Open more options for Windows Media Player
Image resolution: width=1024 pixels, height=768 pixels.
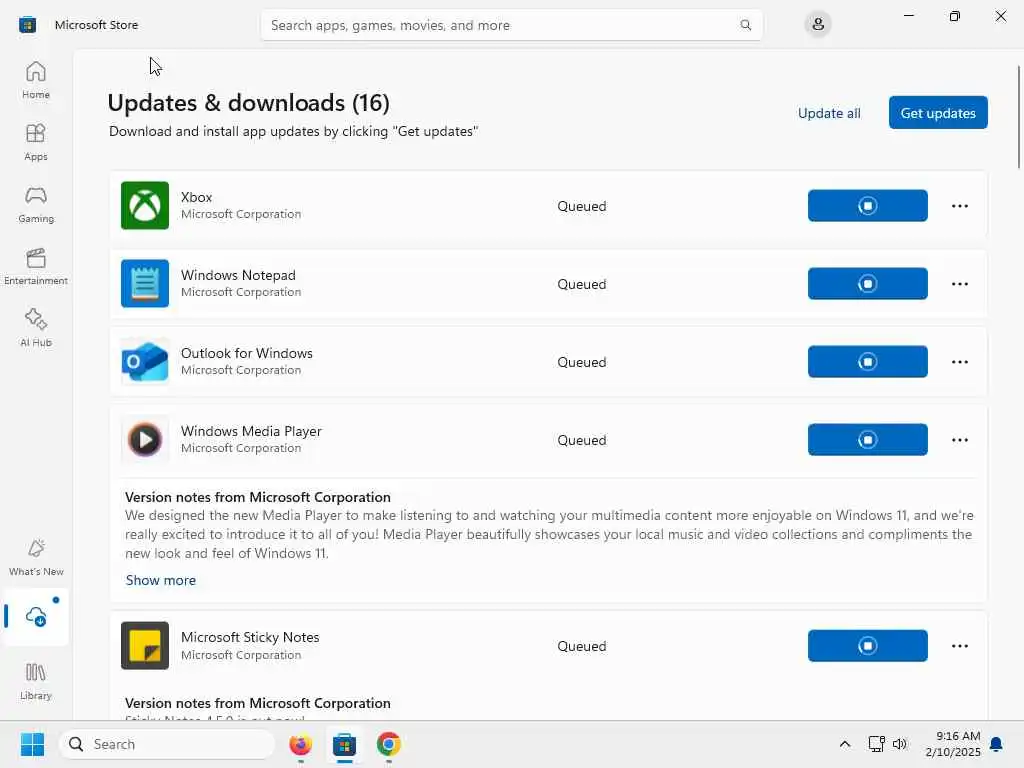(x=959, y=440)
